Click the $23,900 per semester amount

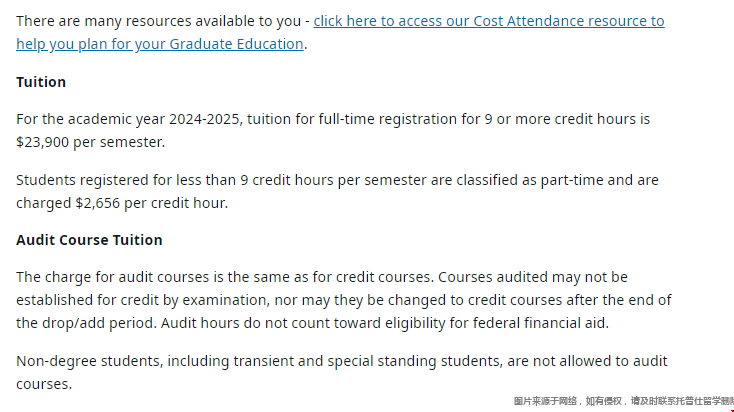tap(90, 142)
